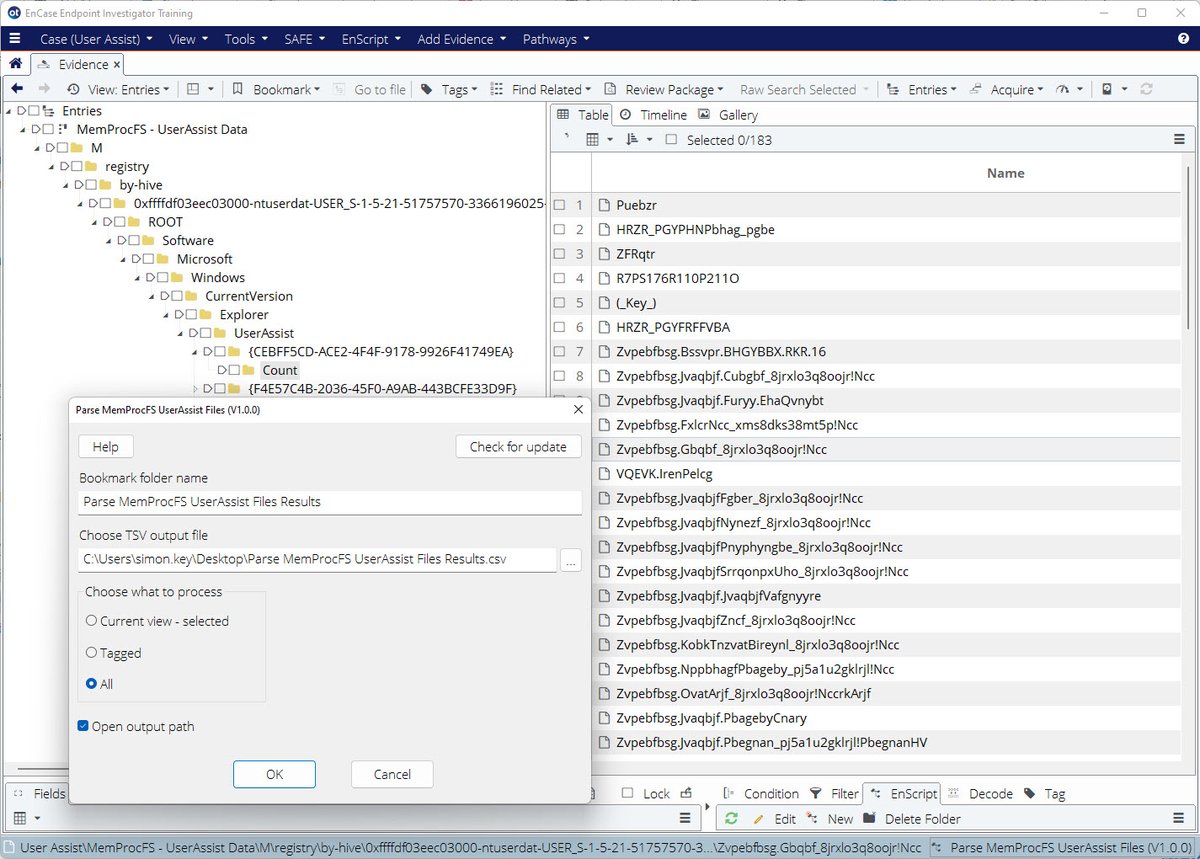Click the Home icon tab
The width and height of the screenshot is (1200, 859).
click(x=15, y=64)
